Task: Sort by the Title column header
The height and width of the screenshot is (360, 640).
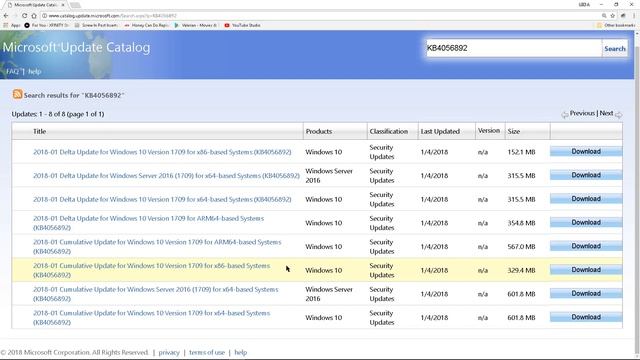Action: coord(39,131)
